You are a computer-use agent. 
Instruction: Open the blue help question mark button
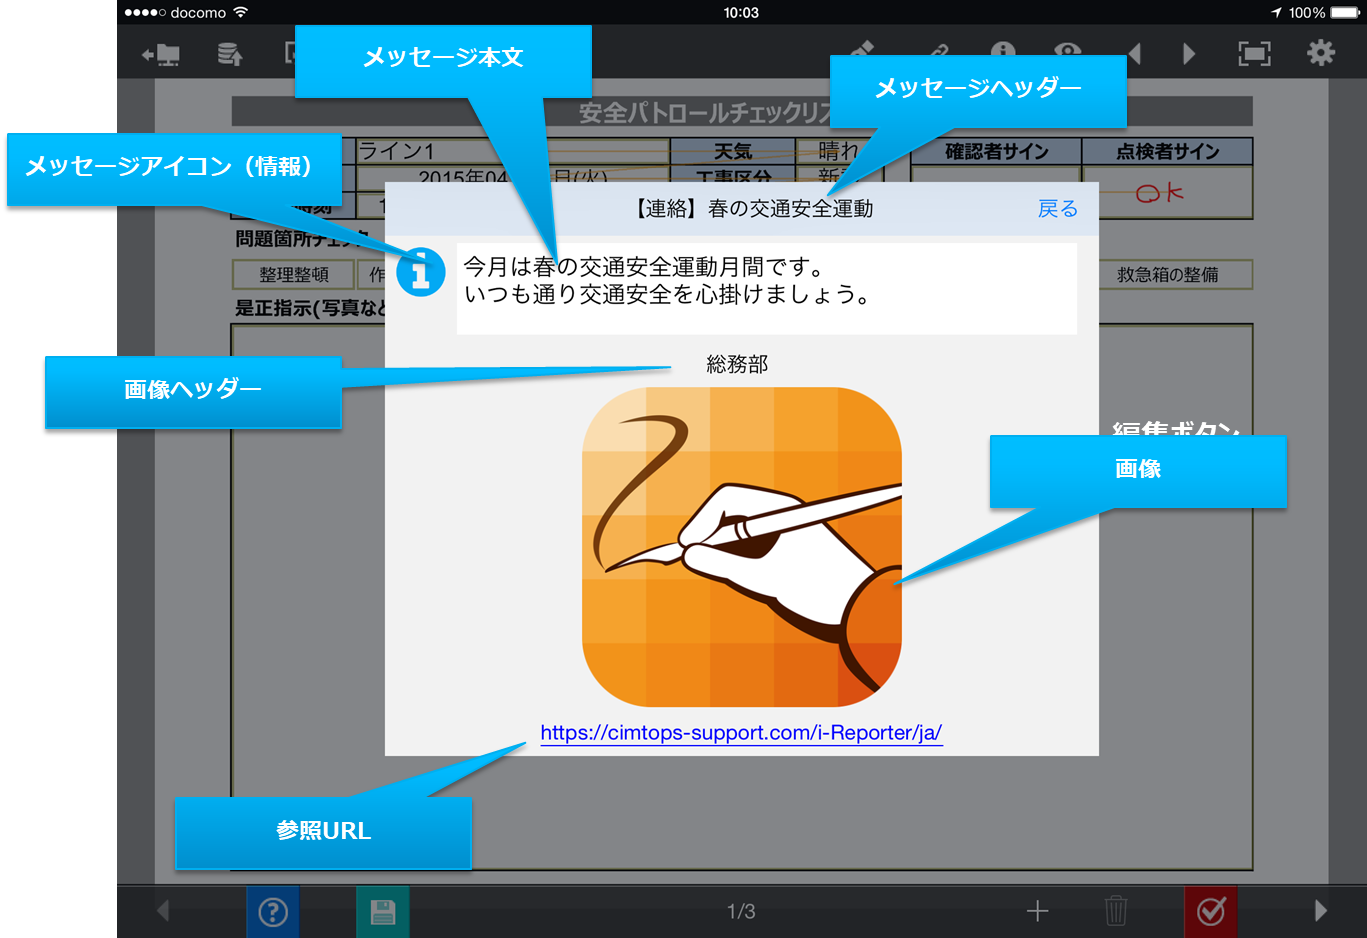click(273, 911)
